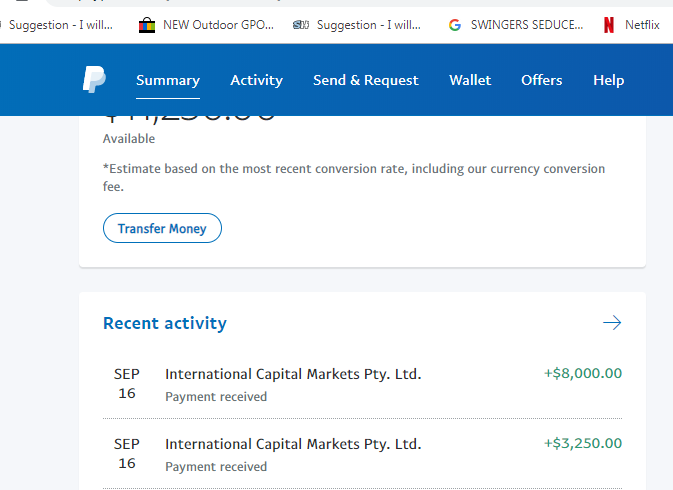The image size is (673, 490).
Task: Open the first International Capital Markets payment
Action: [293, 374]
